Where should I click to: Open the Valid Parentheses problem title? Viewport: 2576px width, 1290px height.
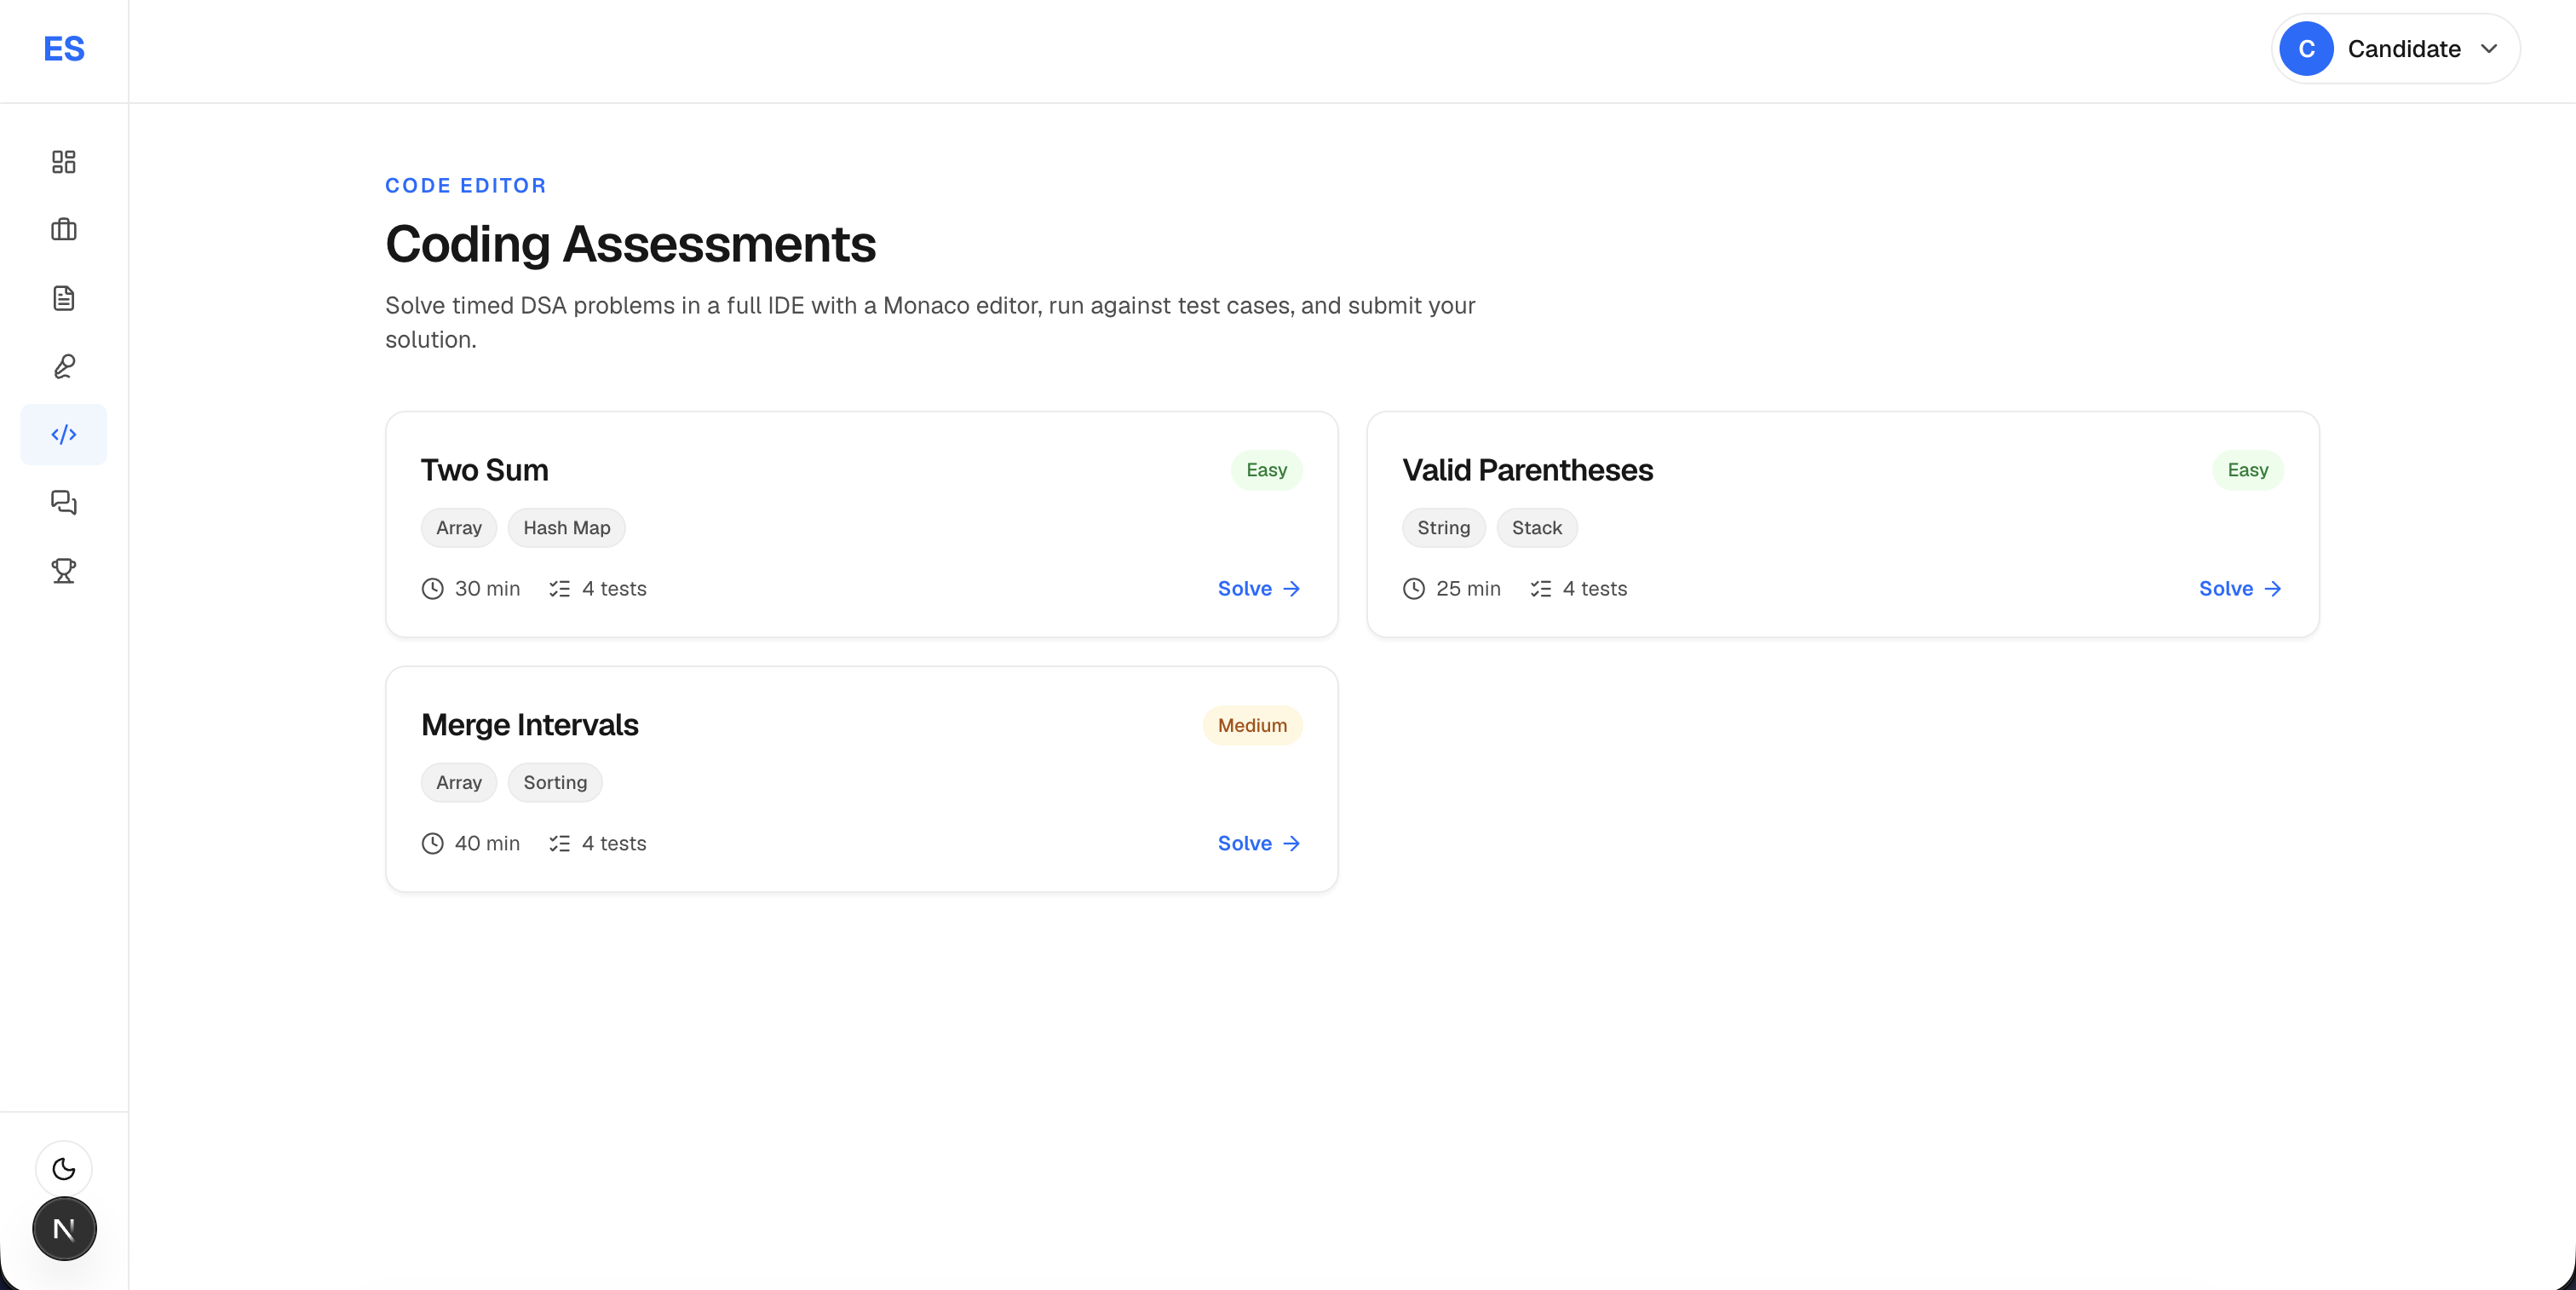[x=1527, y=470]
